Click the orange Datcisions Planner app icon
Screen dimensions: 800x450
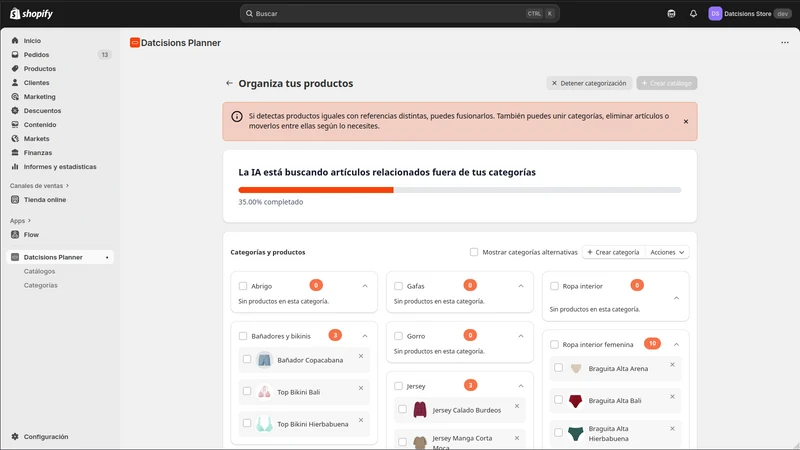(135, 43)
